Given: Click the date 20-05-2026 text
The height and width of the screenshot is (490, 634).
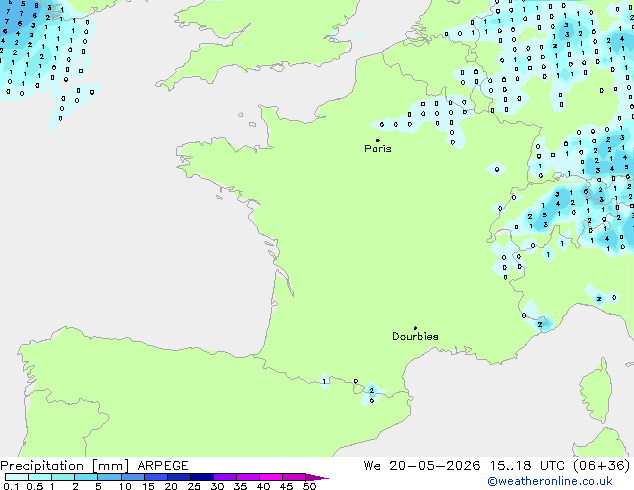Looking at the screenshot, I should click(435, 466).
